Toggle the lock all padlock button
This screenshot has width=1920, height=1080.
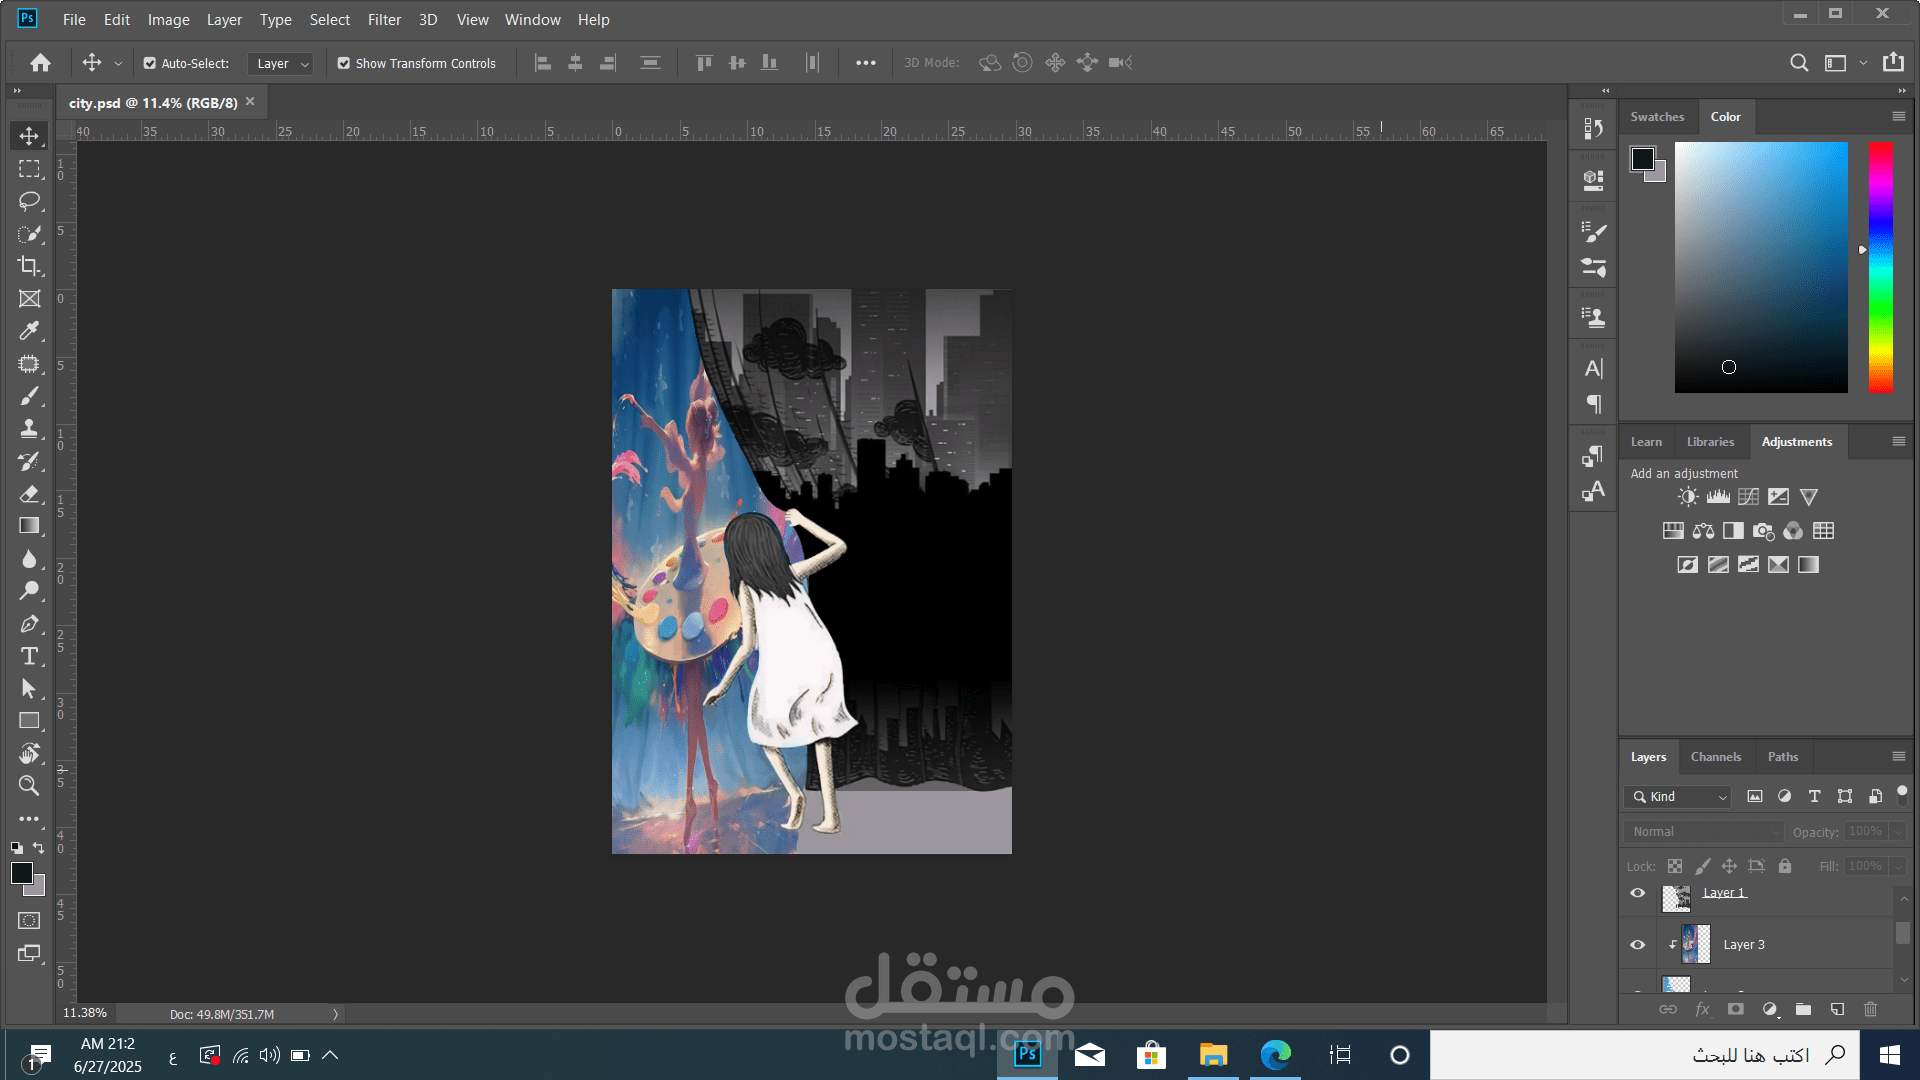click(1785, 866)
